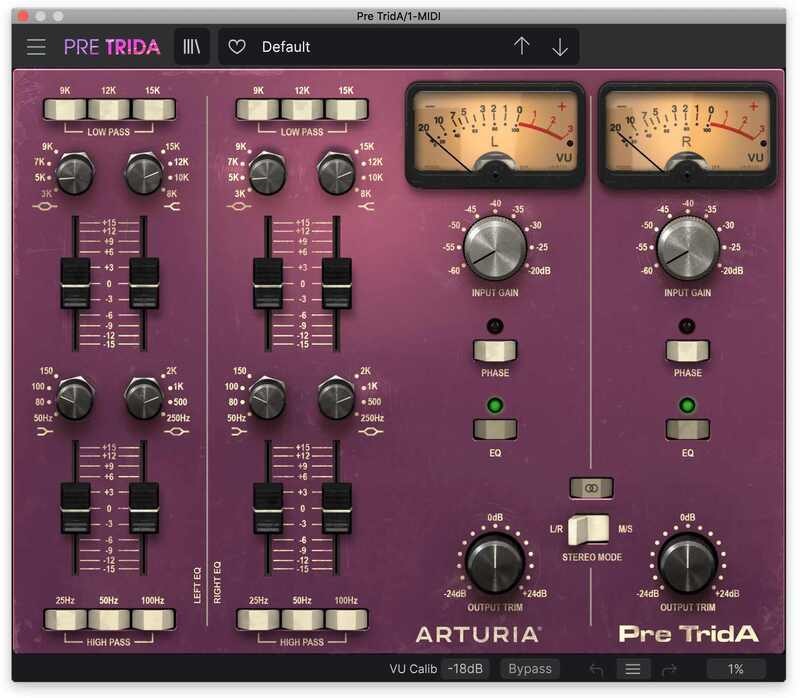
Task: Click the 1% CPU meter display
Action: [x=736, y=669]
